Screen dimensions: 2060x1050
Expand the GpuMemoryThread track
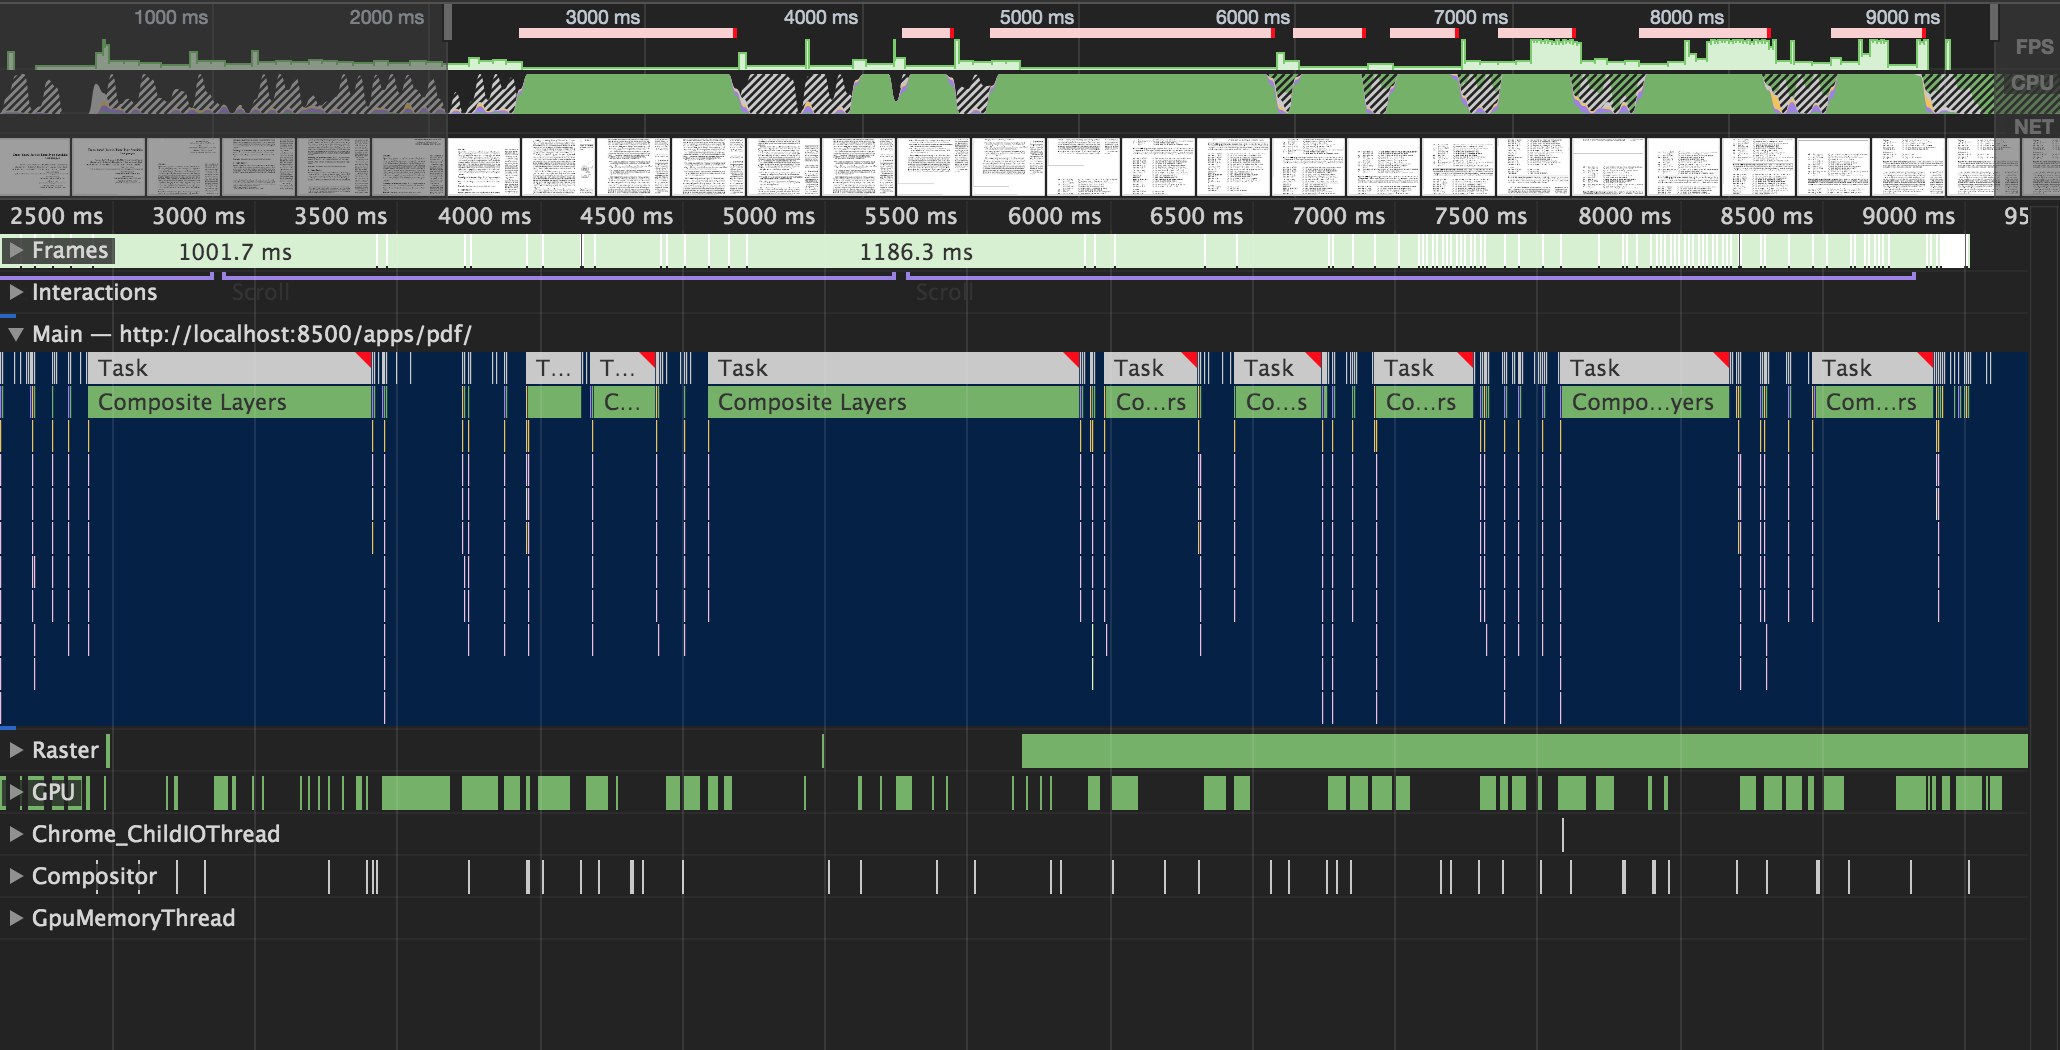click(x=16, y=918)
